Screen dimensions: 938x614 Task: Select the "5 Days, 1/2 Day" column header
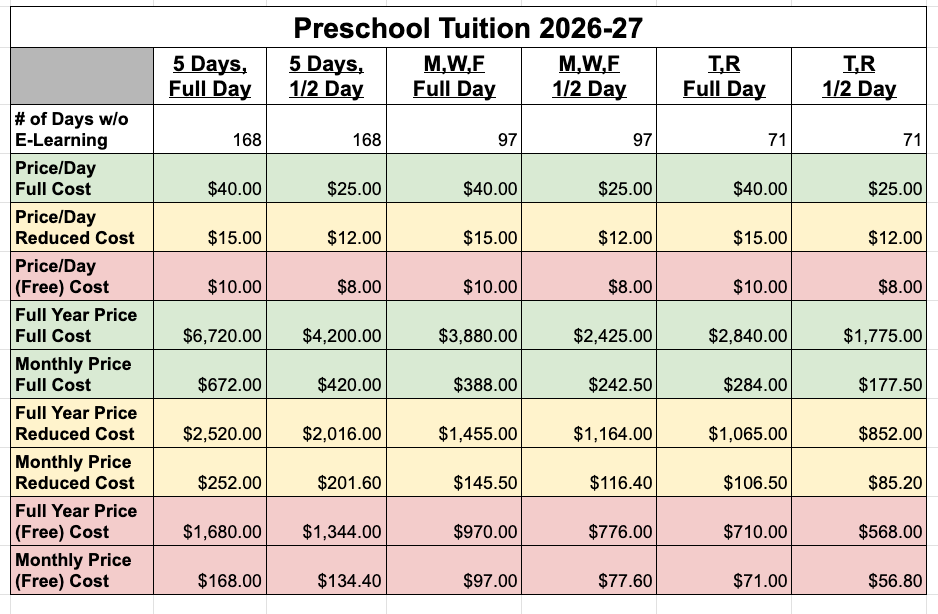point(326,76)
